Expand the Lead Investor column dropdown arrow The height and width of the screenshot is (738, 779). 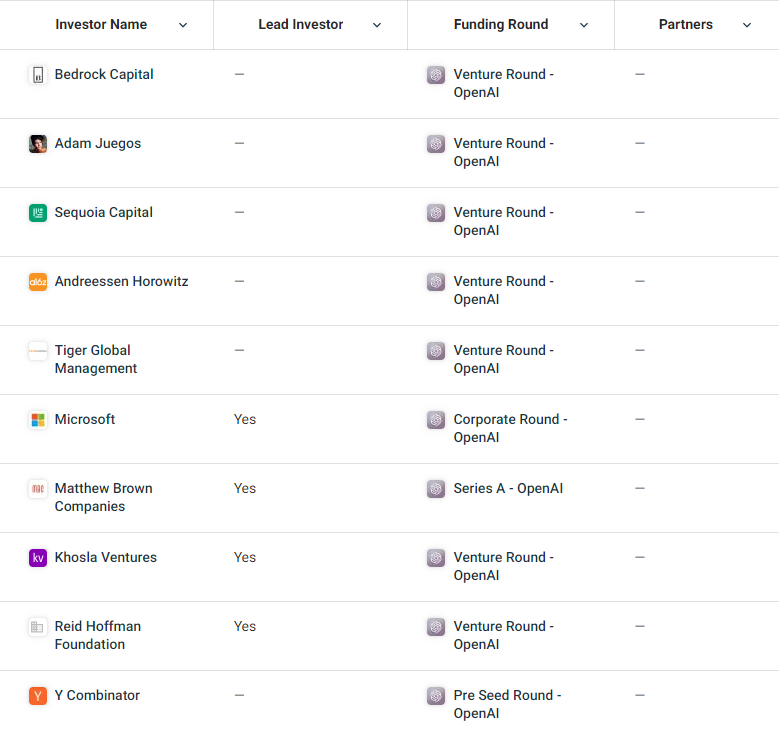377,25
